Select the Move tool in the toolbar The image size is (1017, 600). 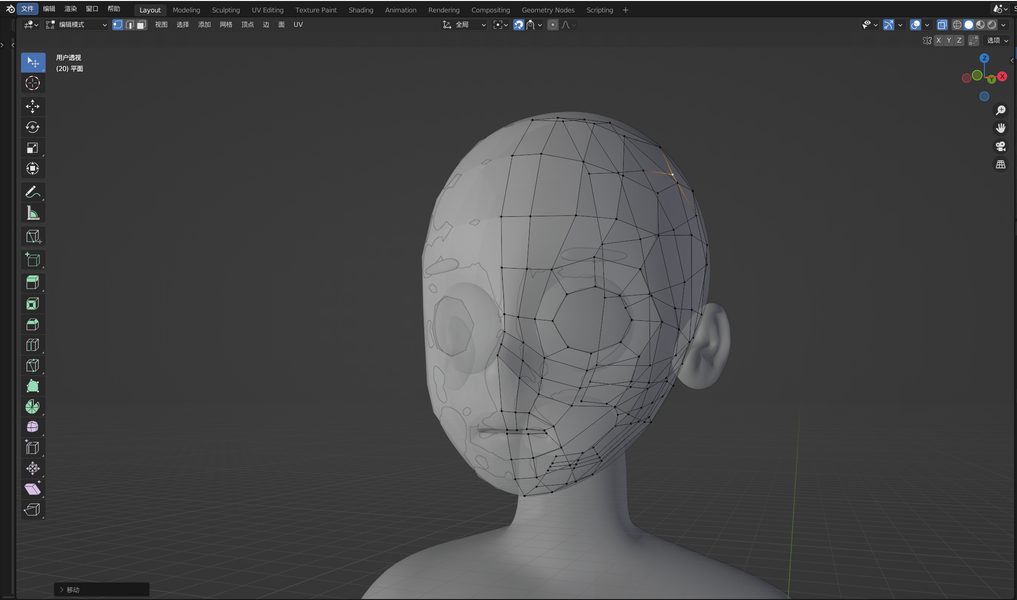coord(33,106)
